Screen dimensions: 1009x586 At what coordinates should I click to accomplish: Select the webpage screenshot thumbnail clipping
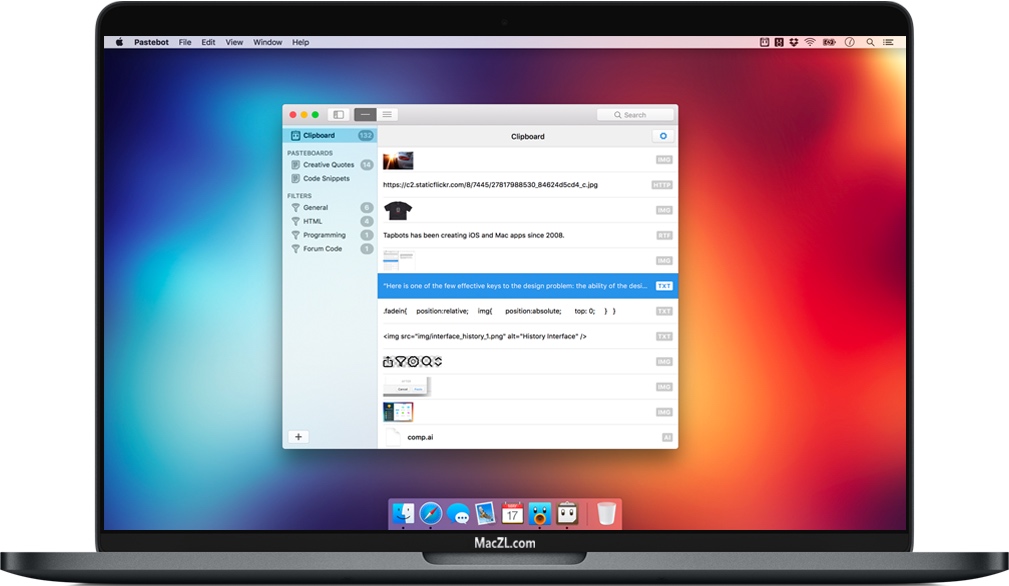528,260
